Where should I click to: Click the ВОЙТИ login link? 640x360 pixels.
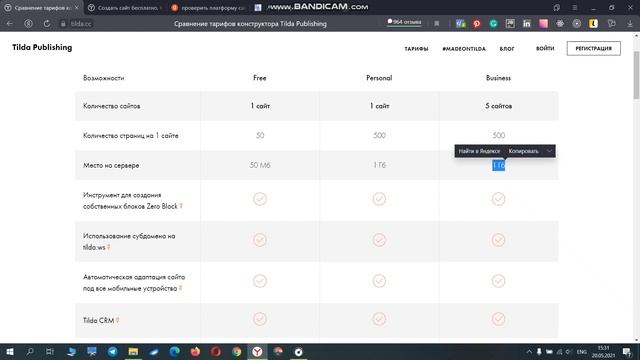(x=545, y=48)
